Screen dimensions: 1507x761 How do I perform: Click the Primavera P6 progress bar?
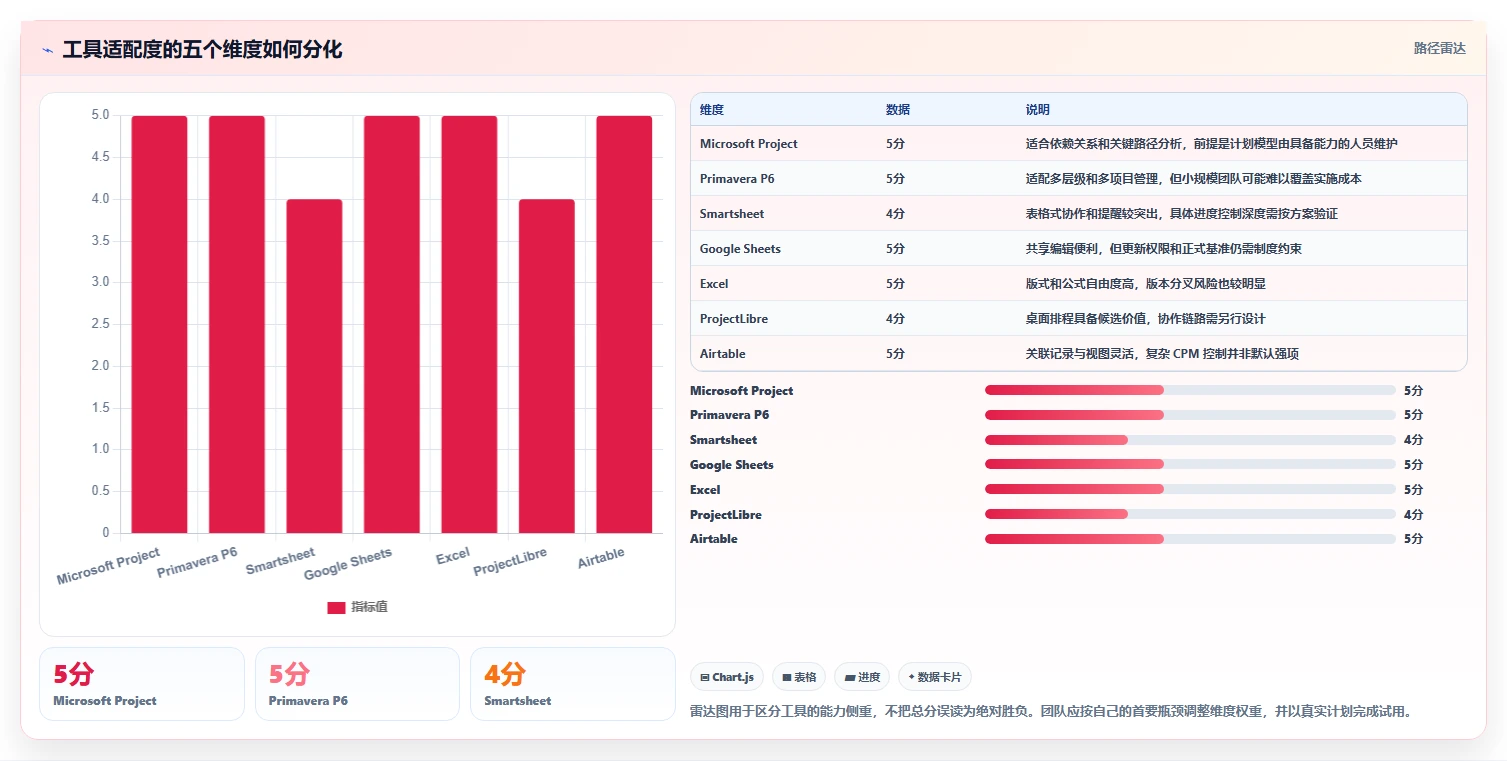point(1190,415)
